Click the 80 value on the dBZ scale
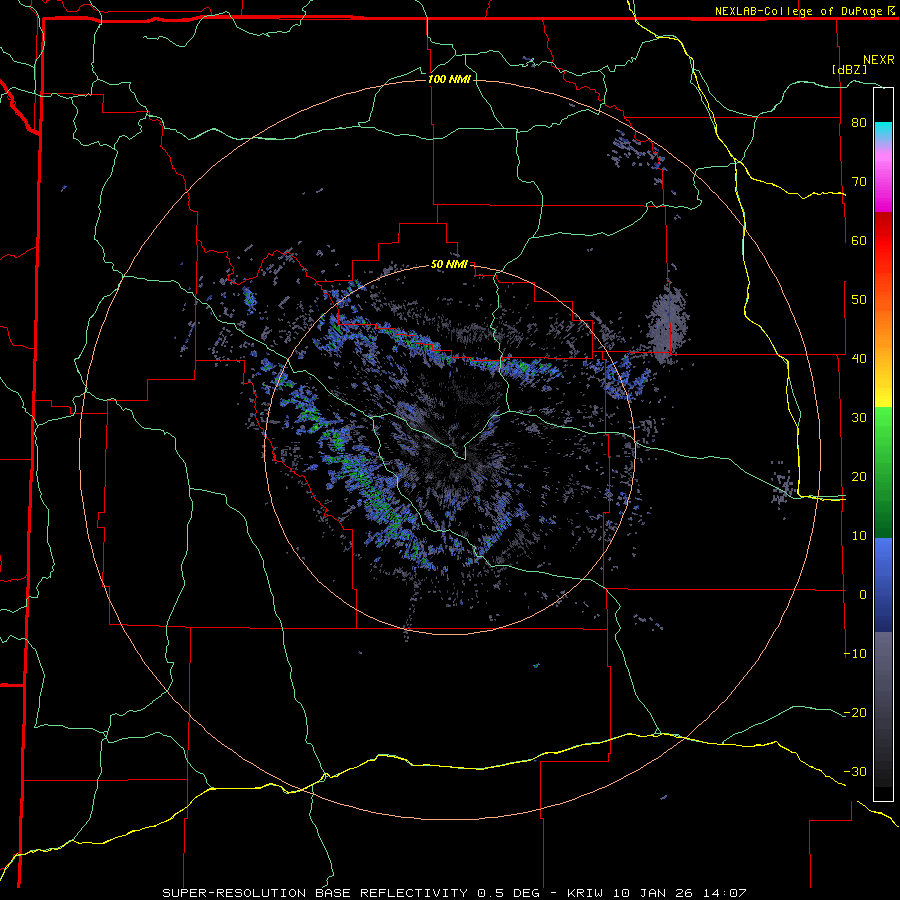This screenshot has width=900, height=900. tap(859, 123)
